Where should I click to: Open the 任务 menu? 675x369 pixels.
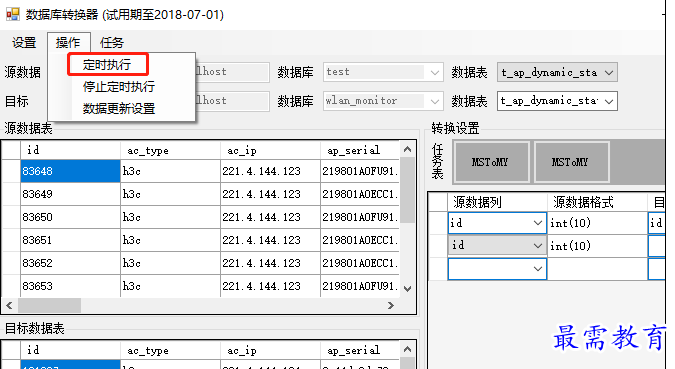(112, 43)
